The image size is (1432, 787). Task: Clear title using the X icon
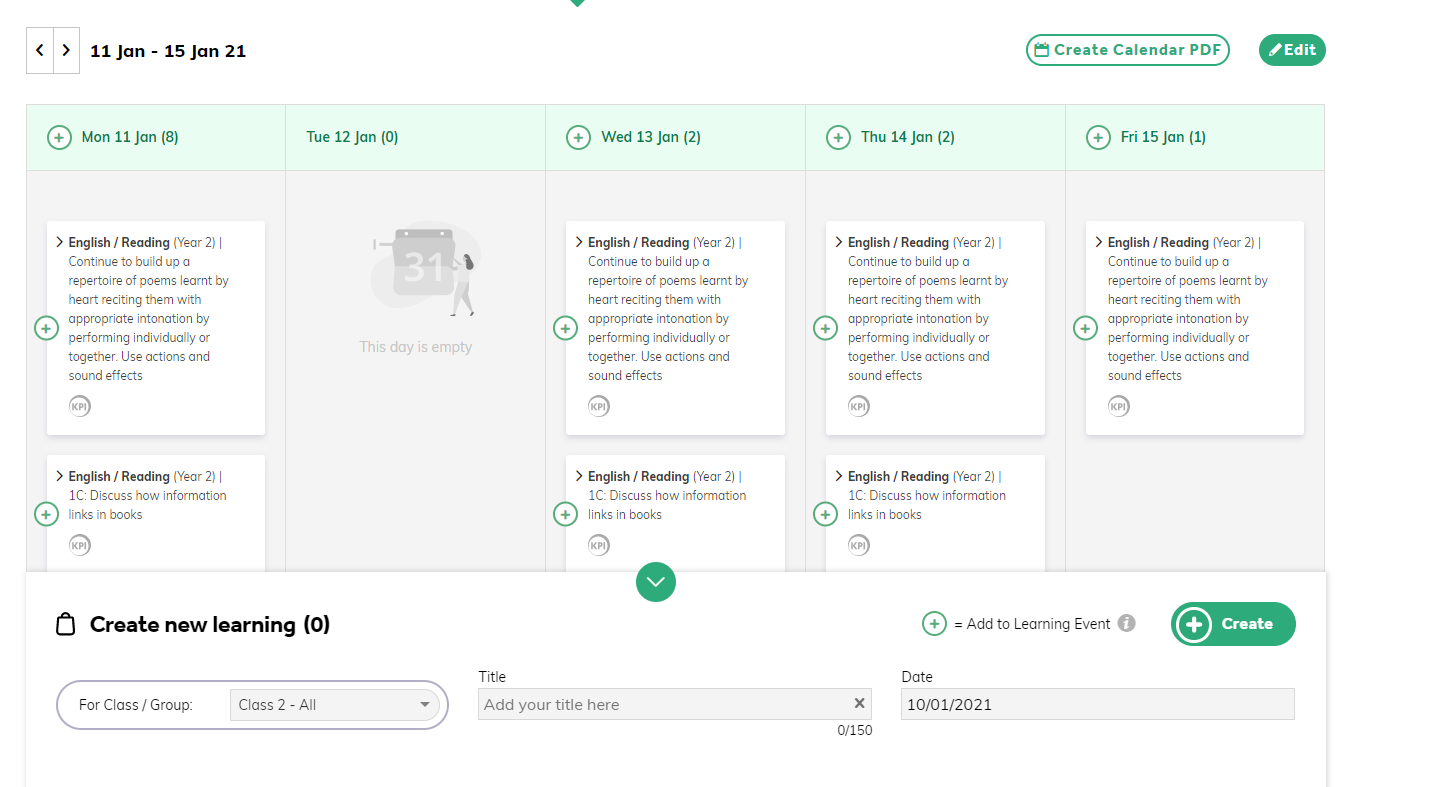pyautogui.click(x=859, y=704)
